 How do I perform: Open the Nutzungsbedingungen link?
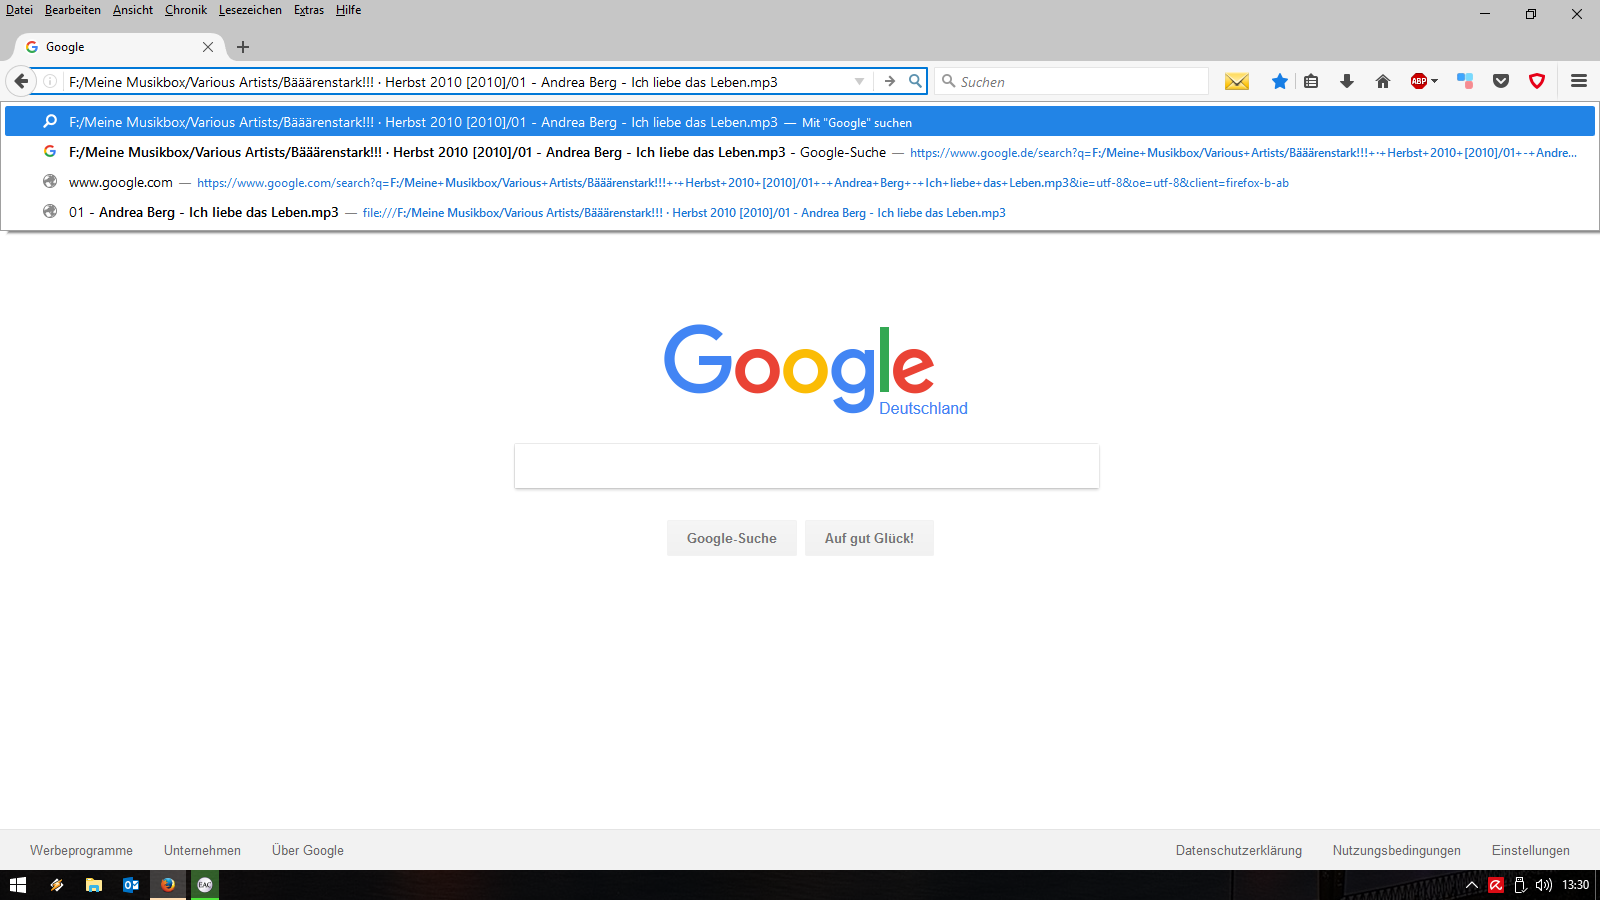[1396, 851]
